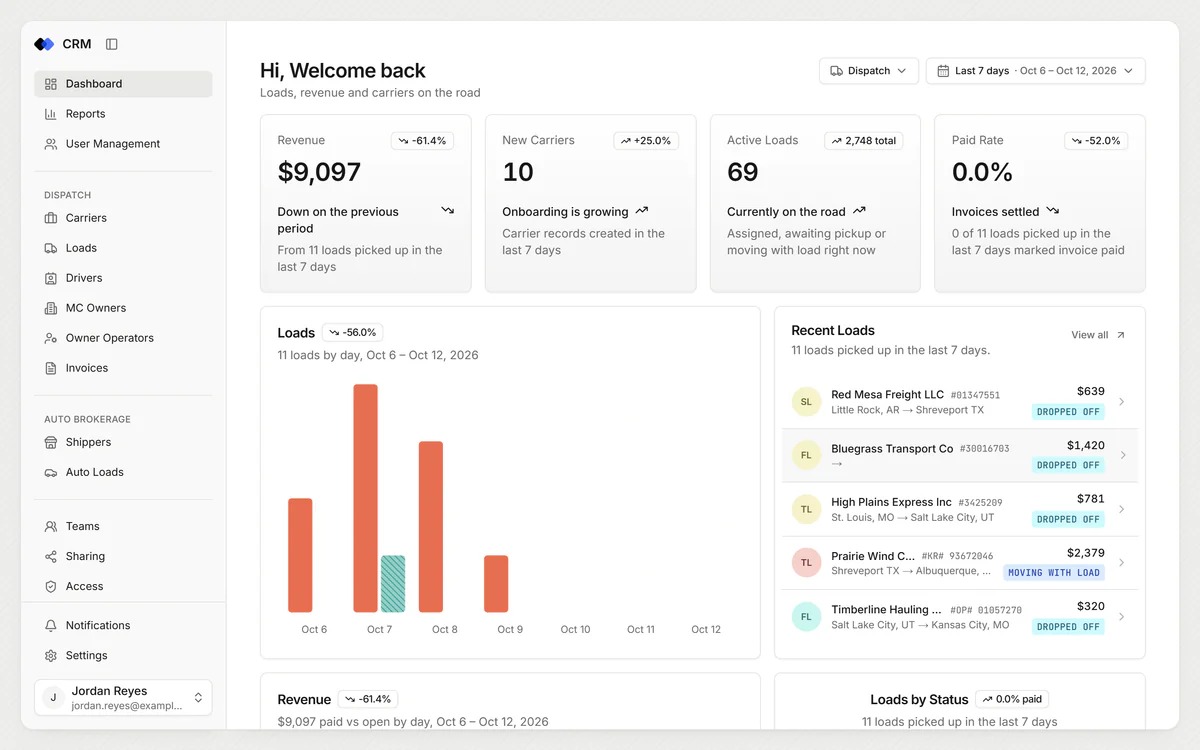
Task: Click the Auto Loads car icon
Action: point(51,472)
